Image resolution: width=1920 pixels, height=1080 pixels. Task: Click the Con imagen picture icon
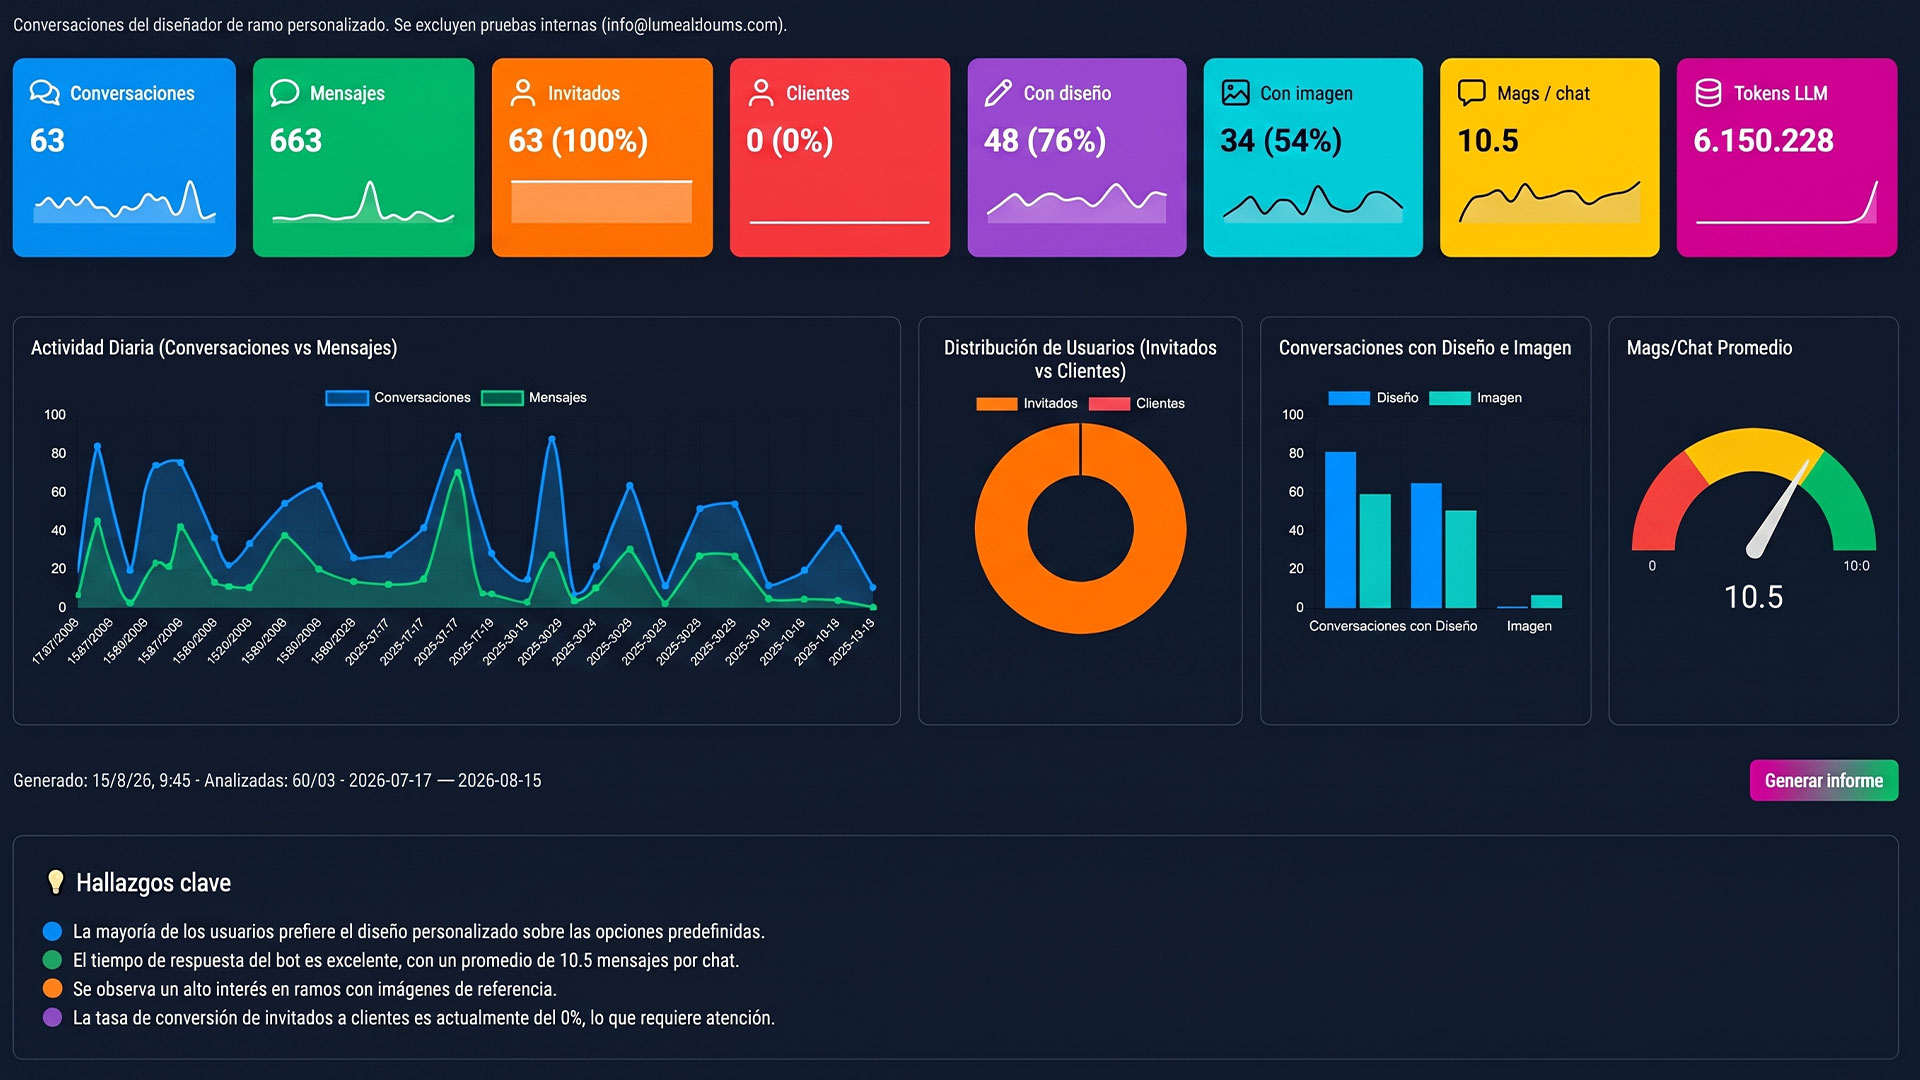(1236, 93)
